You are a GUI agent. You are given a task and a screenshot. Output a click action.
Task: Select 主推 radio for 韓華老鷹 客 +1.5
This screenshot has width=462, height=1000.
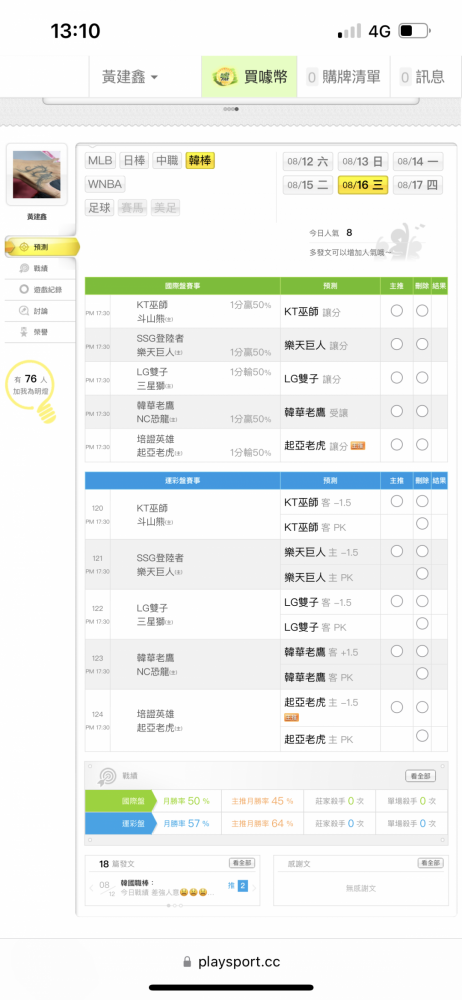397,651
